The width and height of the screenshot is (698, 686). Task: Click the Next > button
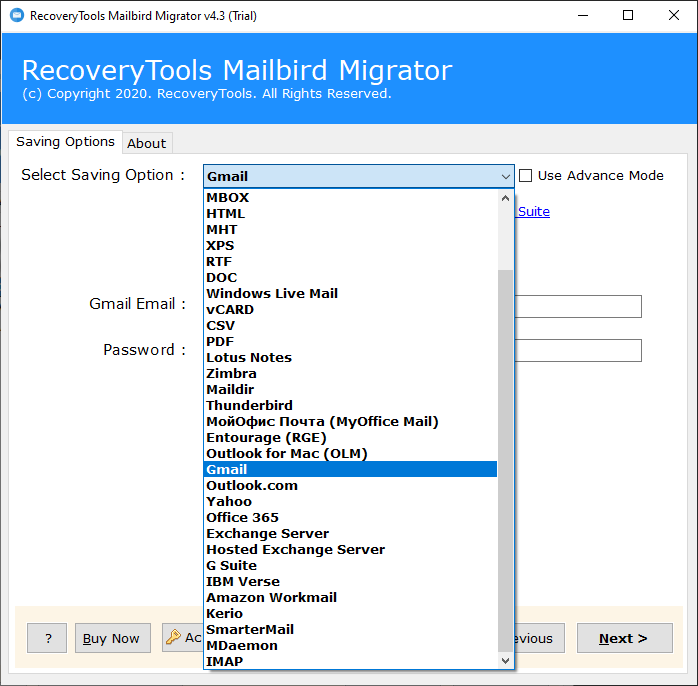tap(625, 638)
